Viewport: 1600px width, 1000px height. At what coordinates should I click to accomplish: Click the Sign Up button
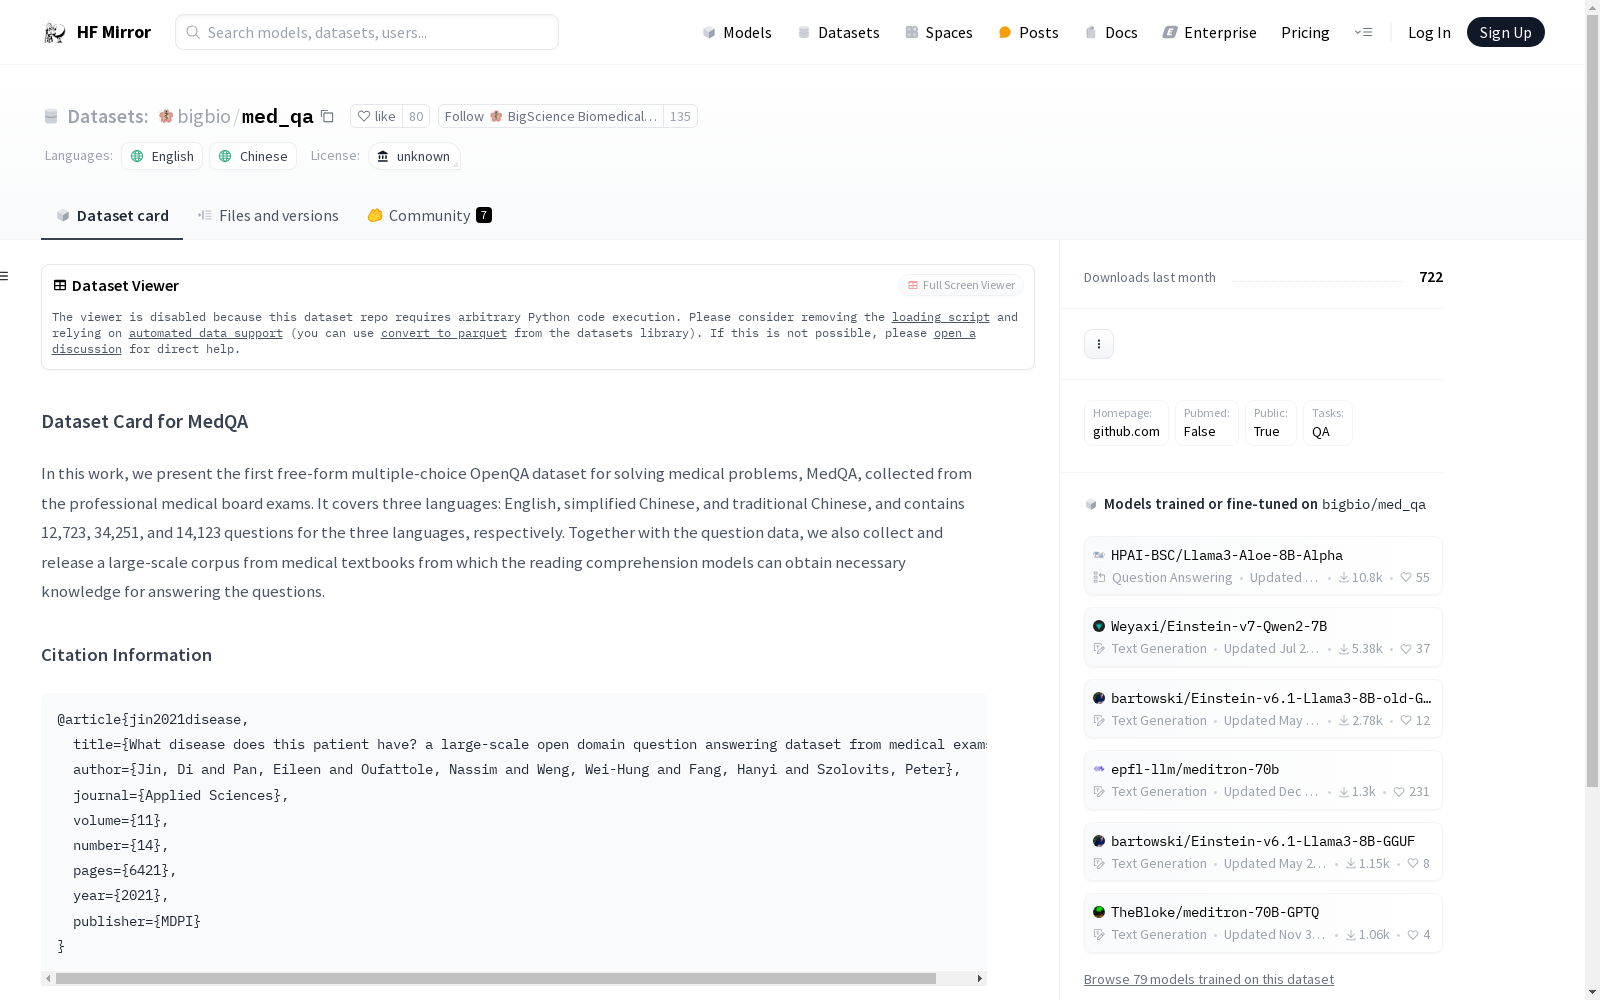1505,32
